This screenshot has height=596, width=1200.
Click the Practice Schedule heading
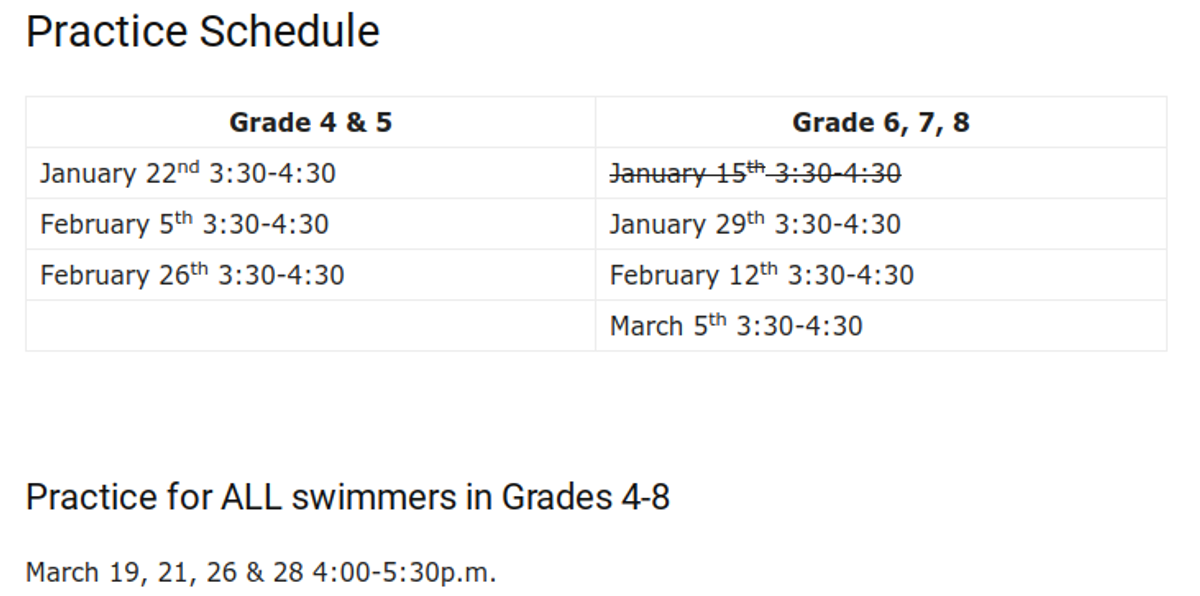pos(202,32)
